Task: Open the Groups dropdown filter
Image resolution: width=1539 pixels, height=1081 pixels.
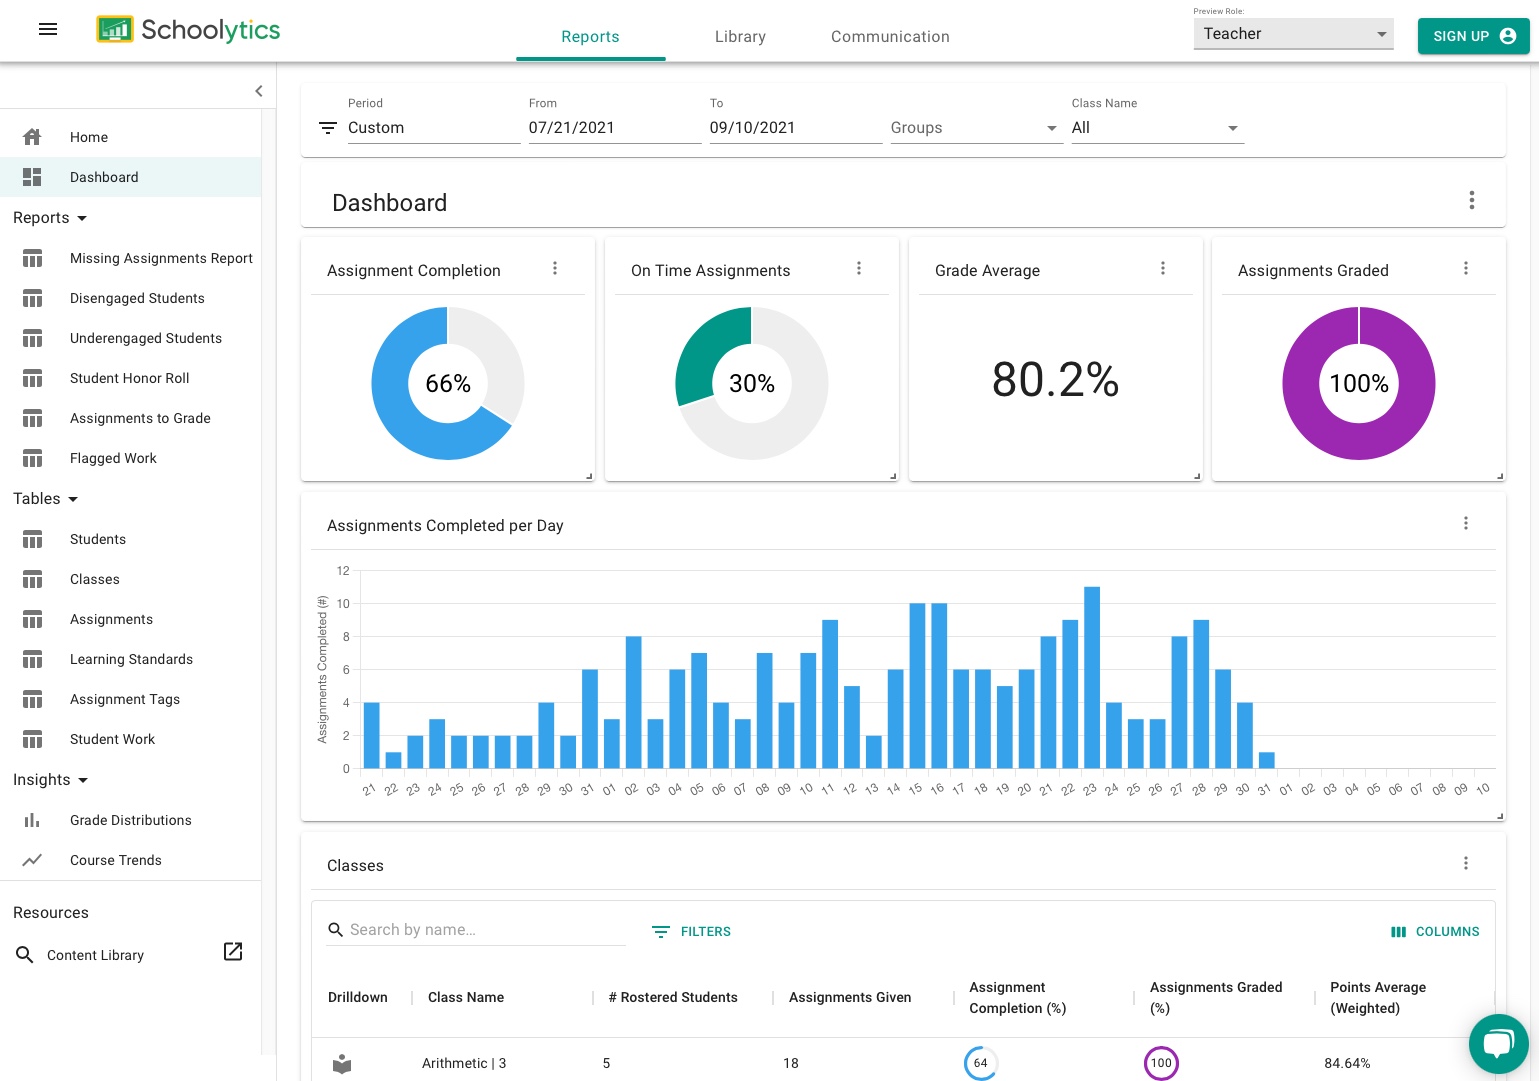Action: click(x=974, y=128)
